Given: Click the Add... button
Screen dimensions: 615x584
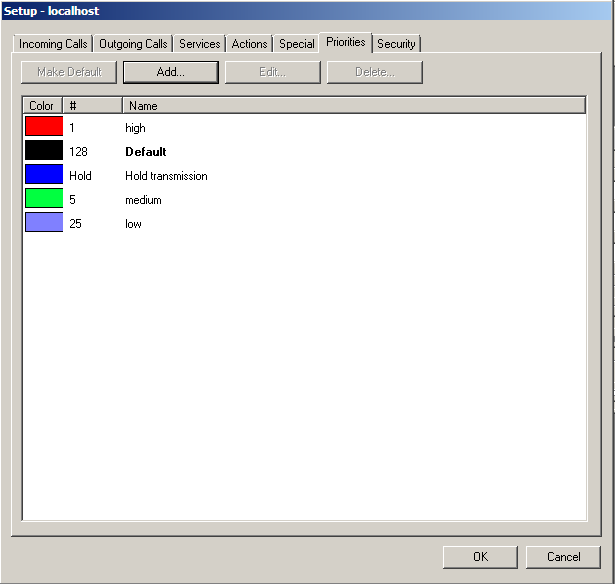Looking at the screenshot, I should (170, 72).
